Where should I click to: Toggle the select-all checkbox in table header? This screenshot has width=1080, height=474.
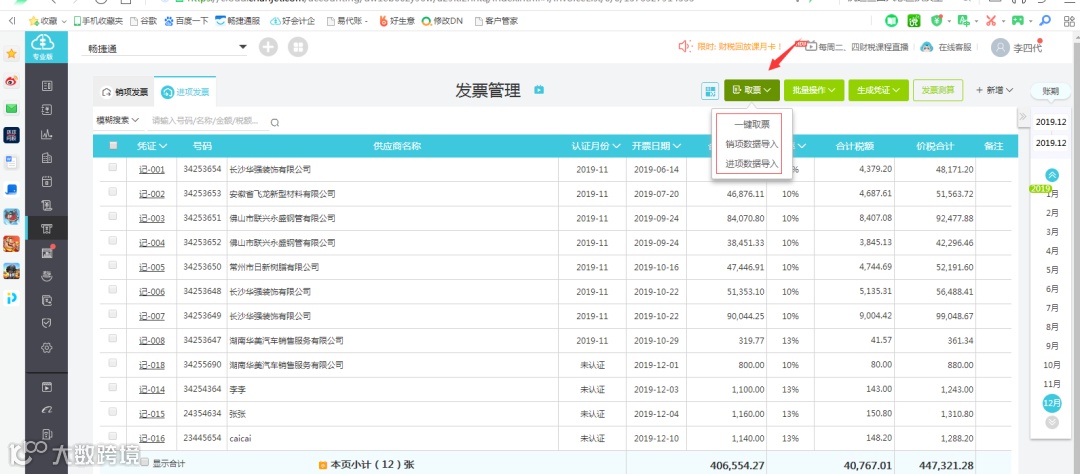point(113,145)
